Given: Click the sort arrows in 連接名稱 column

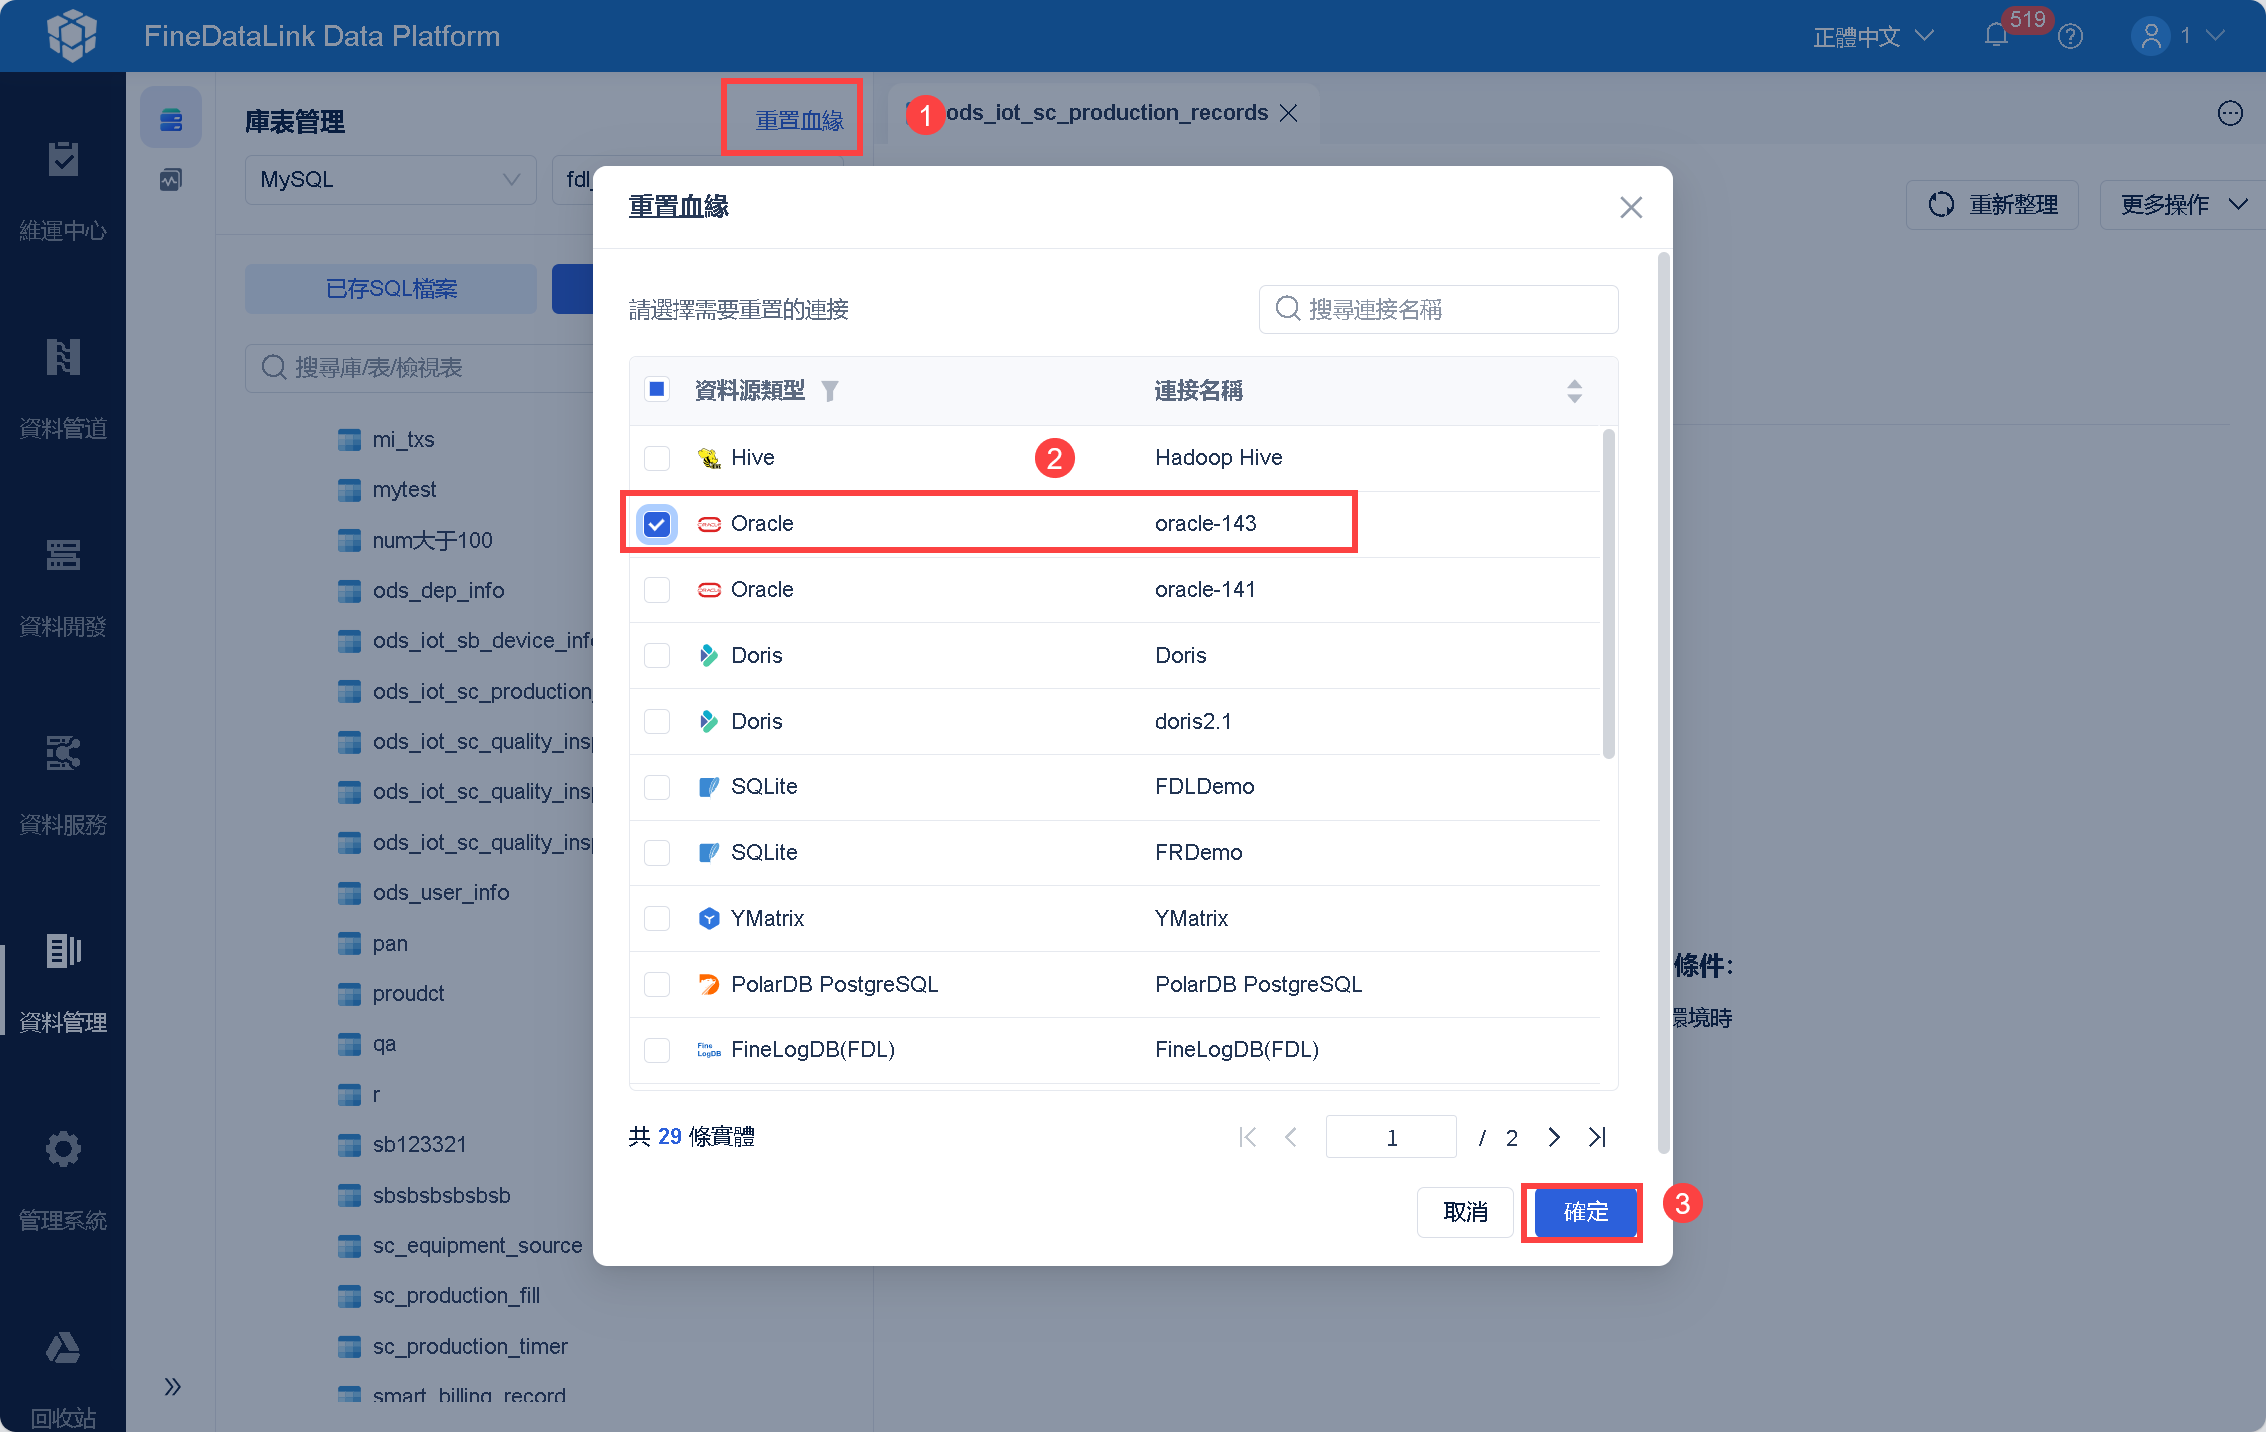Looking at the screenshot, I should coord(1574,391).
